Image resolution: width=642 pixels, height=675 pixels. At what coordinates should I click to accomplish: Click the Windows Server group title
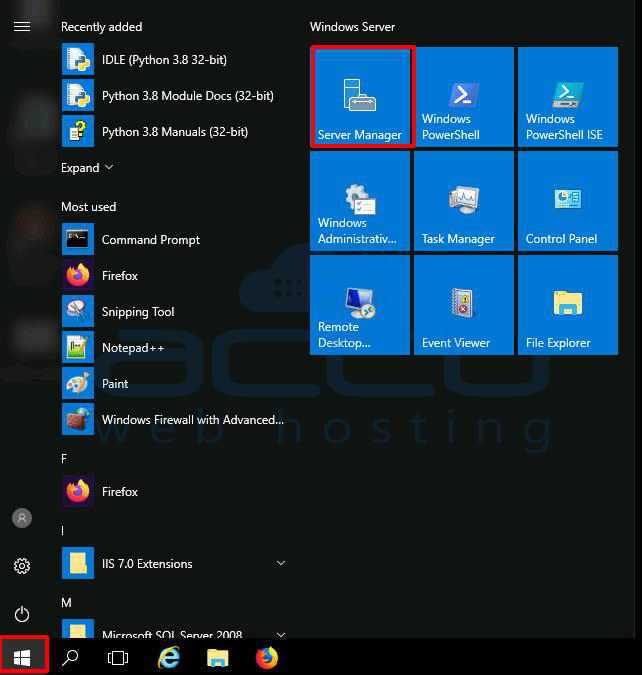[352, 27]
